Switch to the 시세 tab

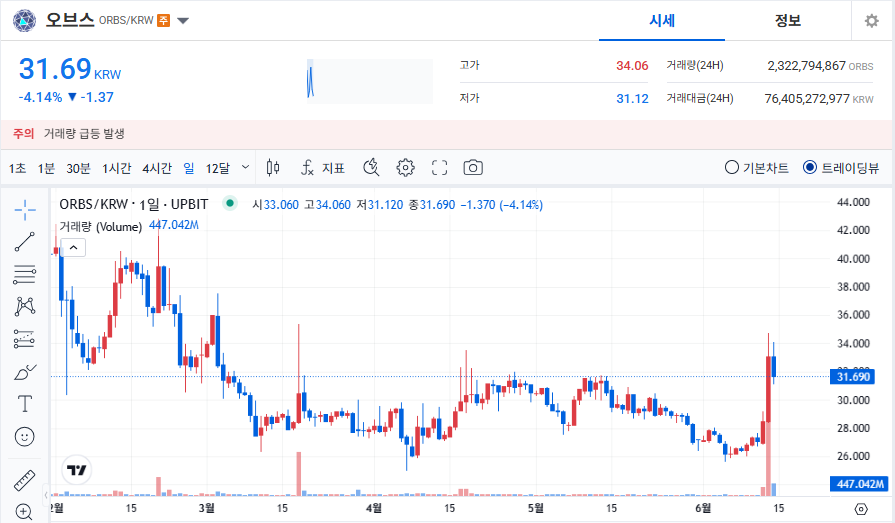[662, 21]
